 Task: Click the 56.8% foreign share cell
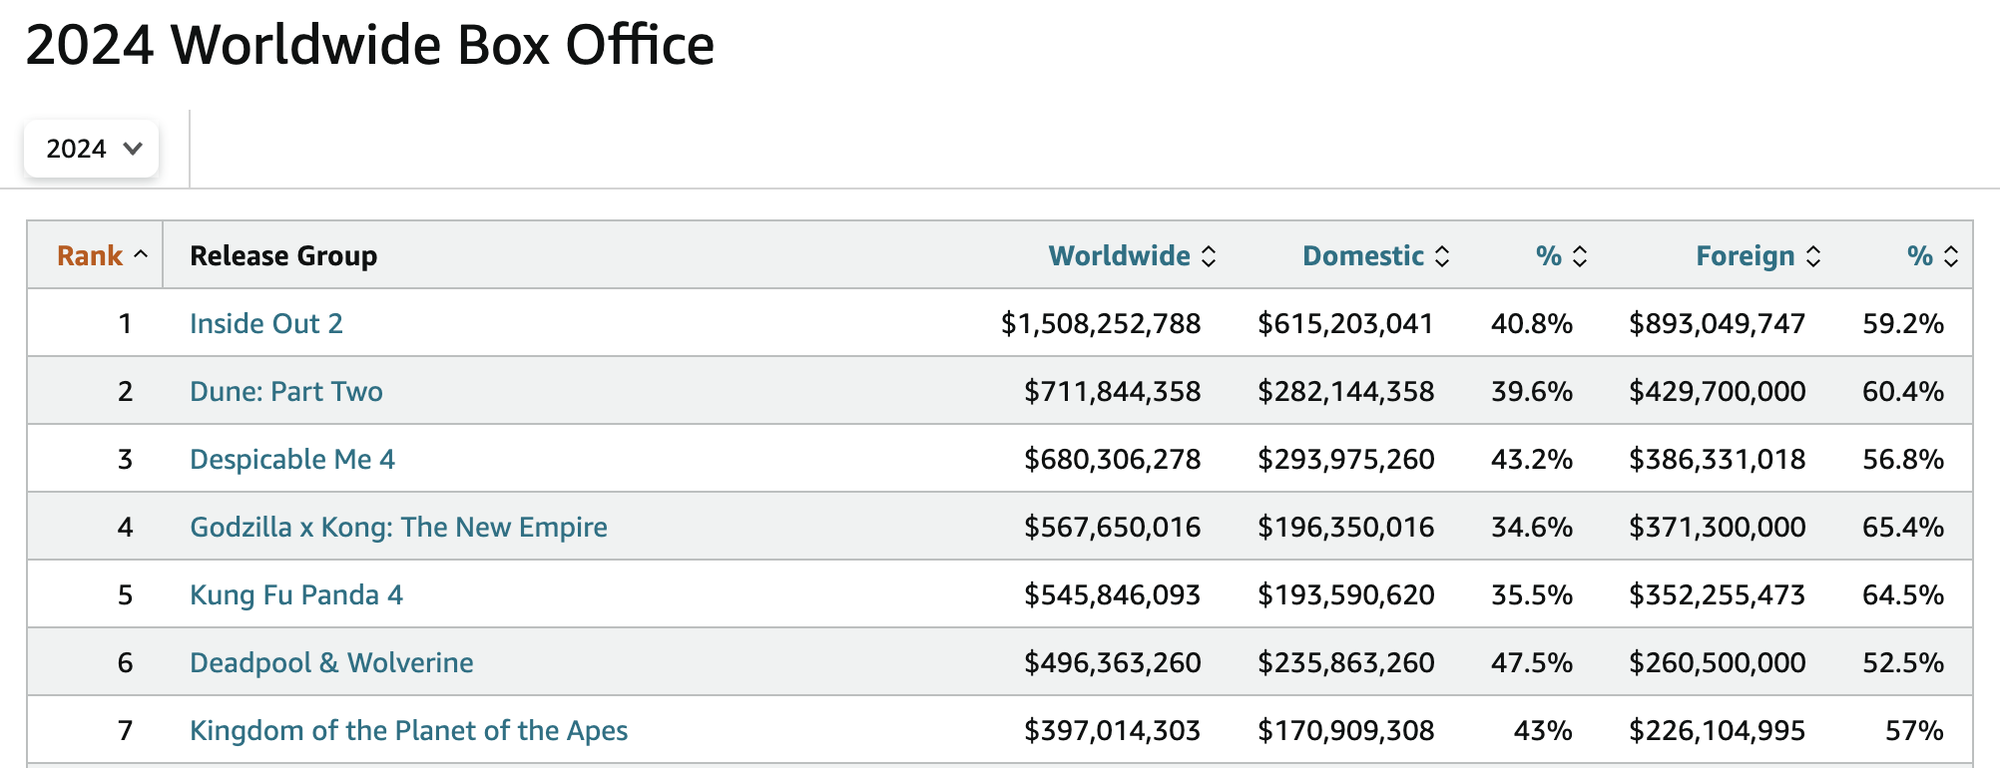click(x=1903, y=460)
